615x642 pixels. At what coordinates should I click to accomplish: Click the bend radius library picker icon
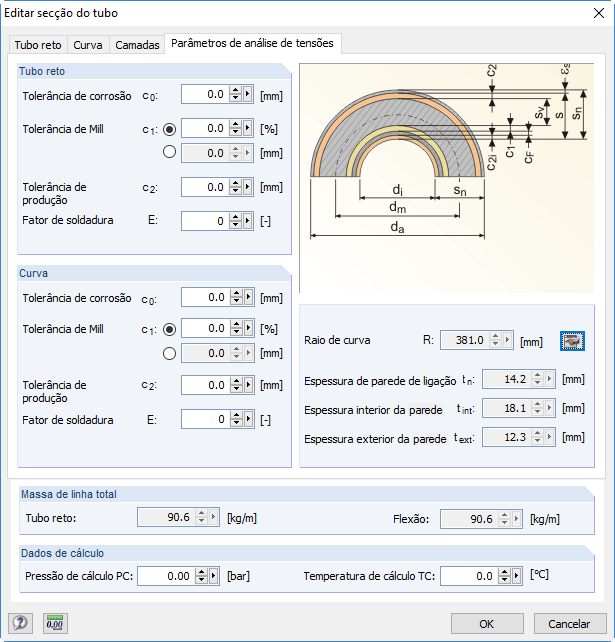(572, 341)
